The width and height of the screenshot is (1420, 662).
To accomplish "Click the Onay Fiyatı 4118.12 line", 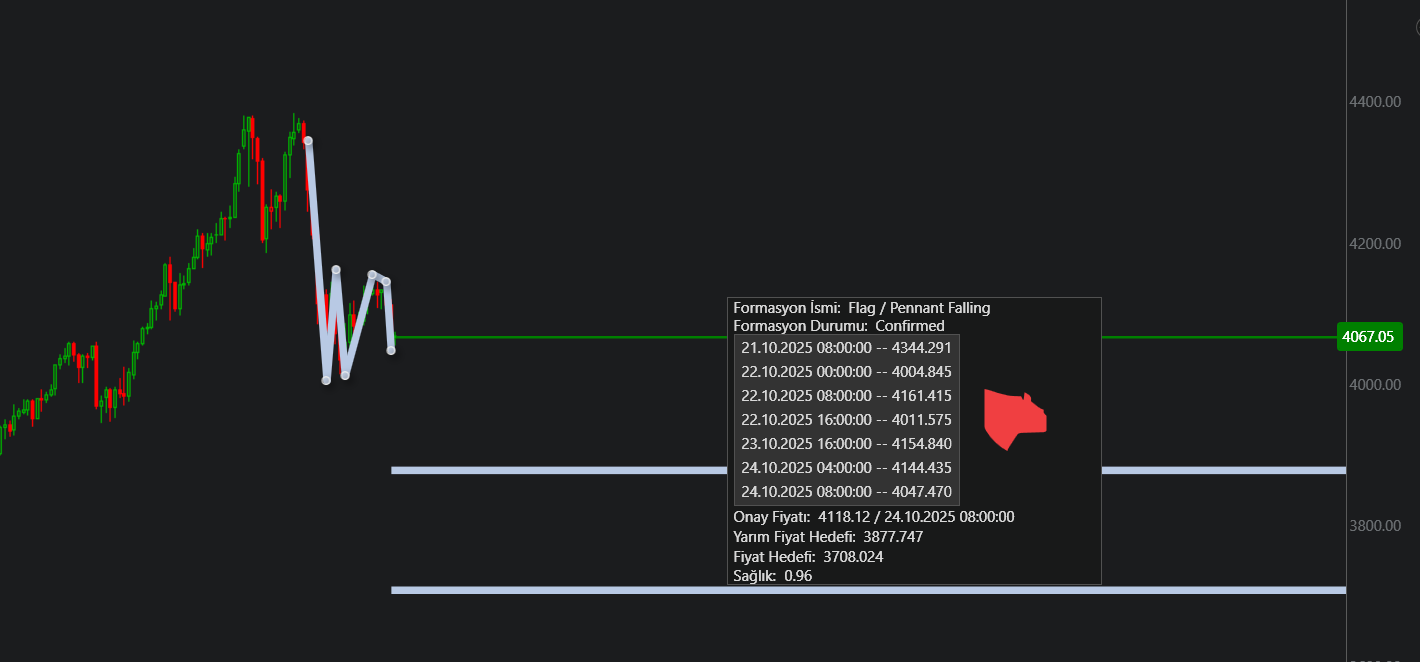I will point(874,517).
